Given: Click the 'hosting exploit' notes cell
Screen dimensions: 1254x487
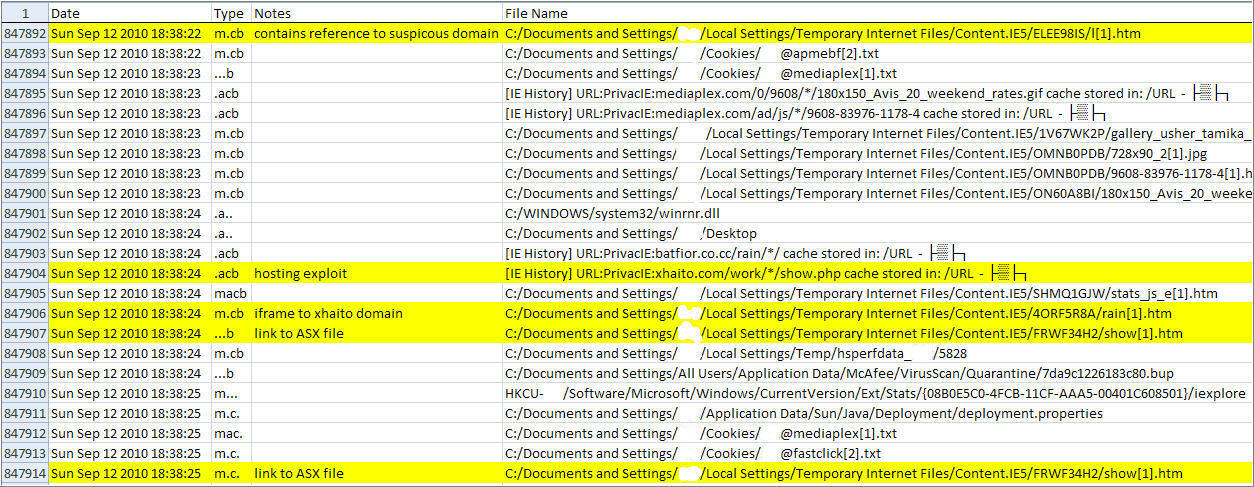Looking at the screenshot, I should [376, 273].
